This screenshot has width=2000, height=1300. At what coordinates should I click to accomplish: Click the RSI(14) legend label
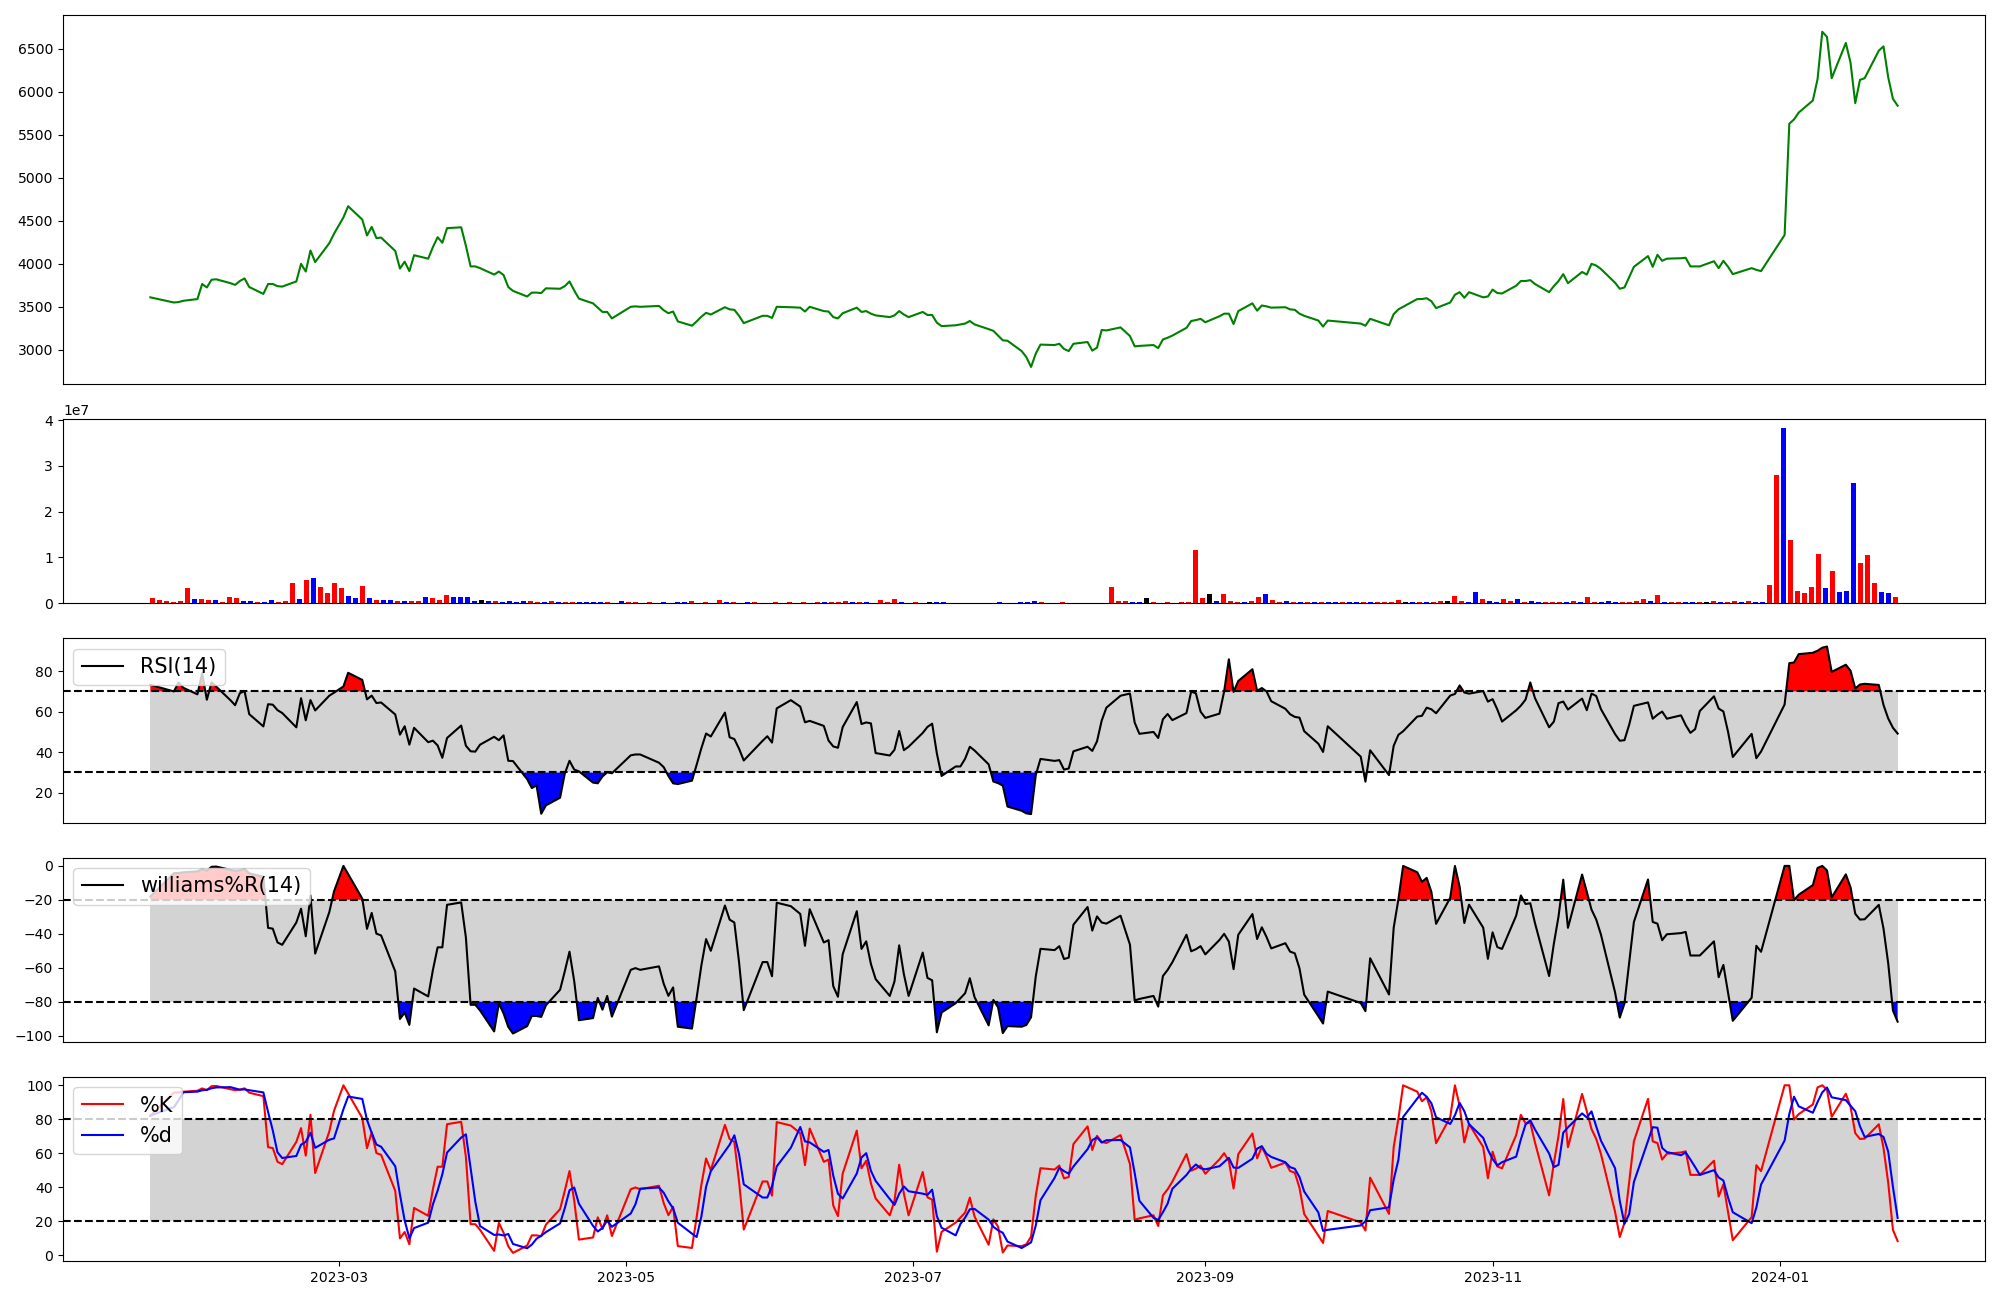[177, 667]
